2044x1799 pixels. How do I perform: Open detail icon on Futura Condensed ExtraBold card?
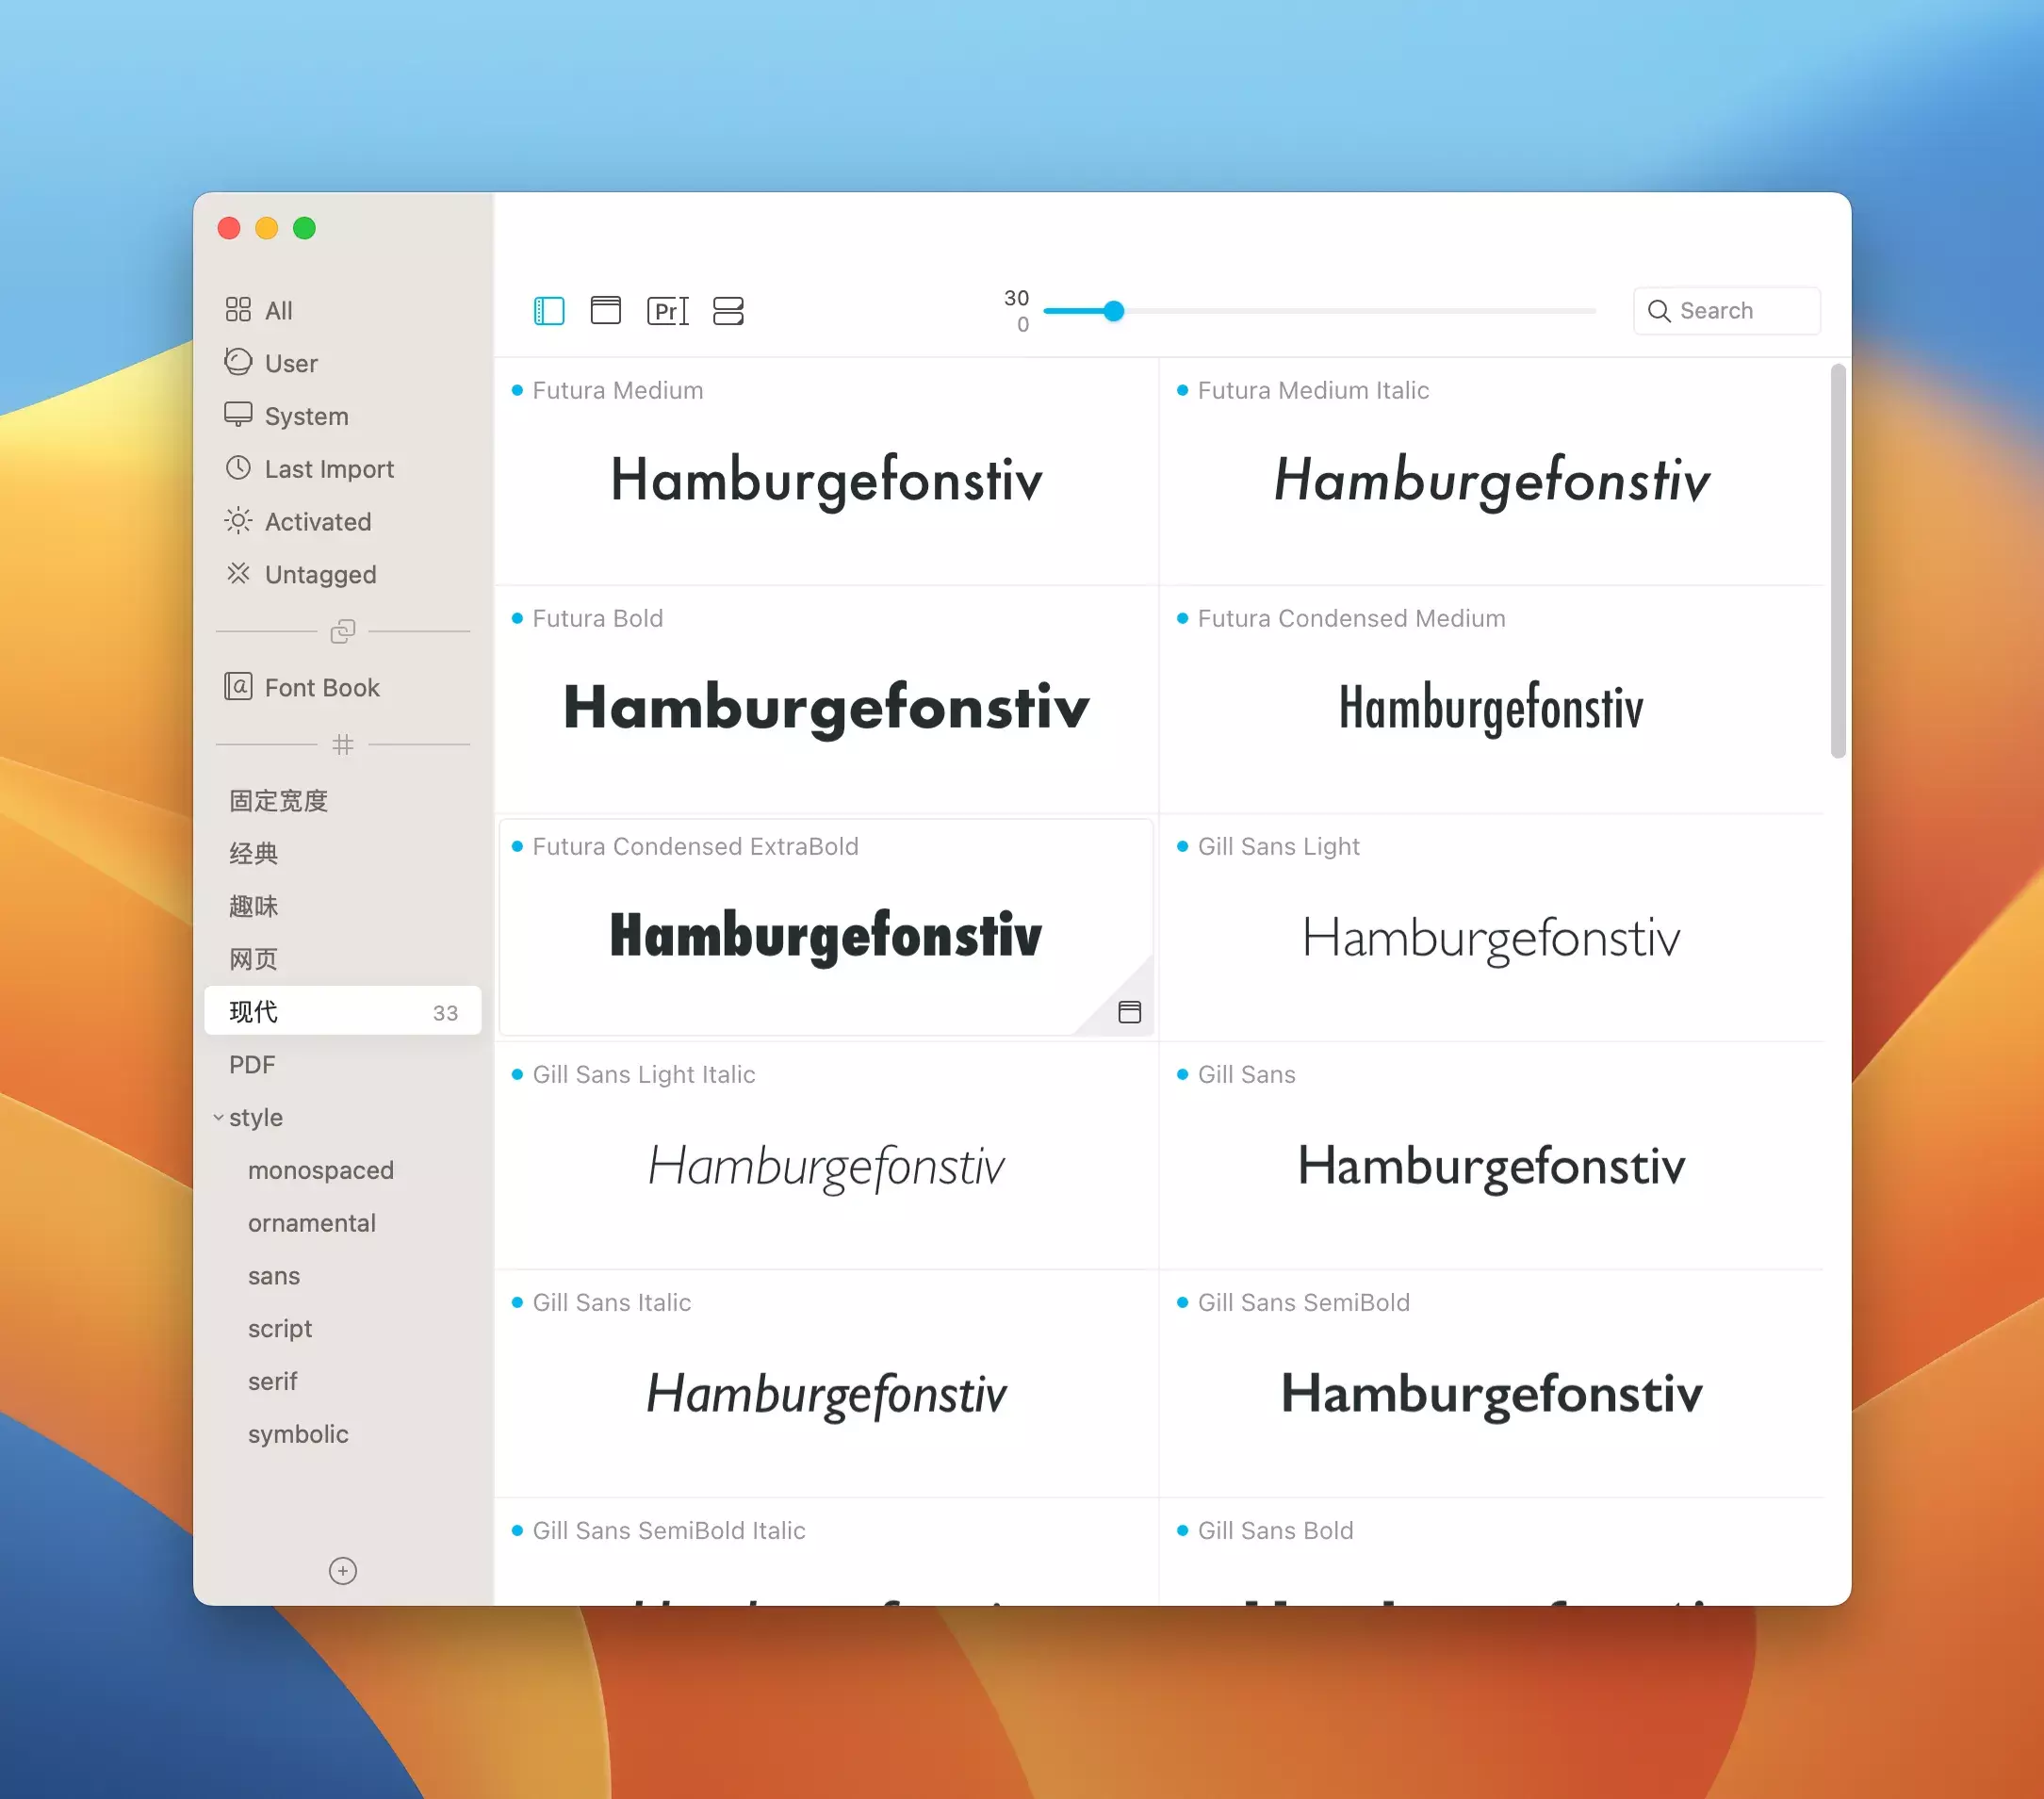[1129, 1012]
